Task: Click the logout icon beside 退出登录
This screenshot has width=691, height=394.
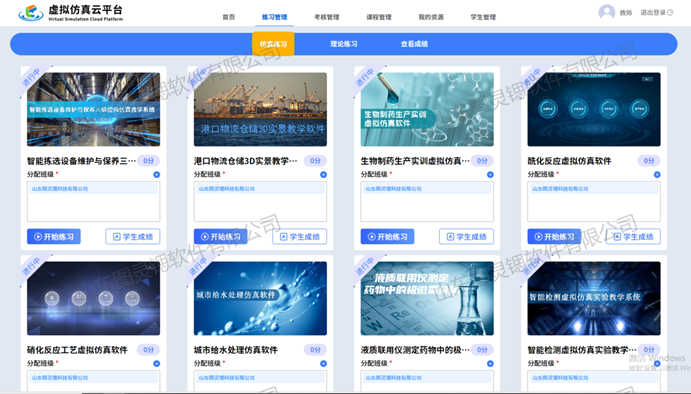Action: click(670, 12)
